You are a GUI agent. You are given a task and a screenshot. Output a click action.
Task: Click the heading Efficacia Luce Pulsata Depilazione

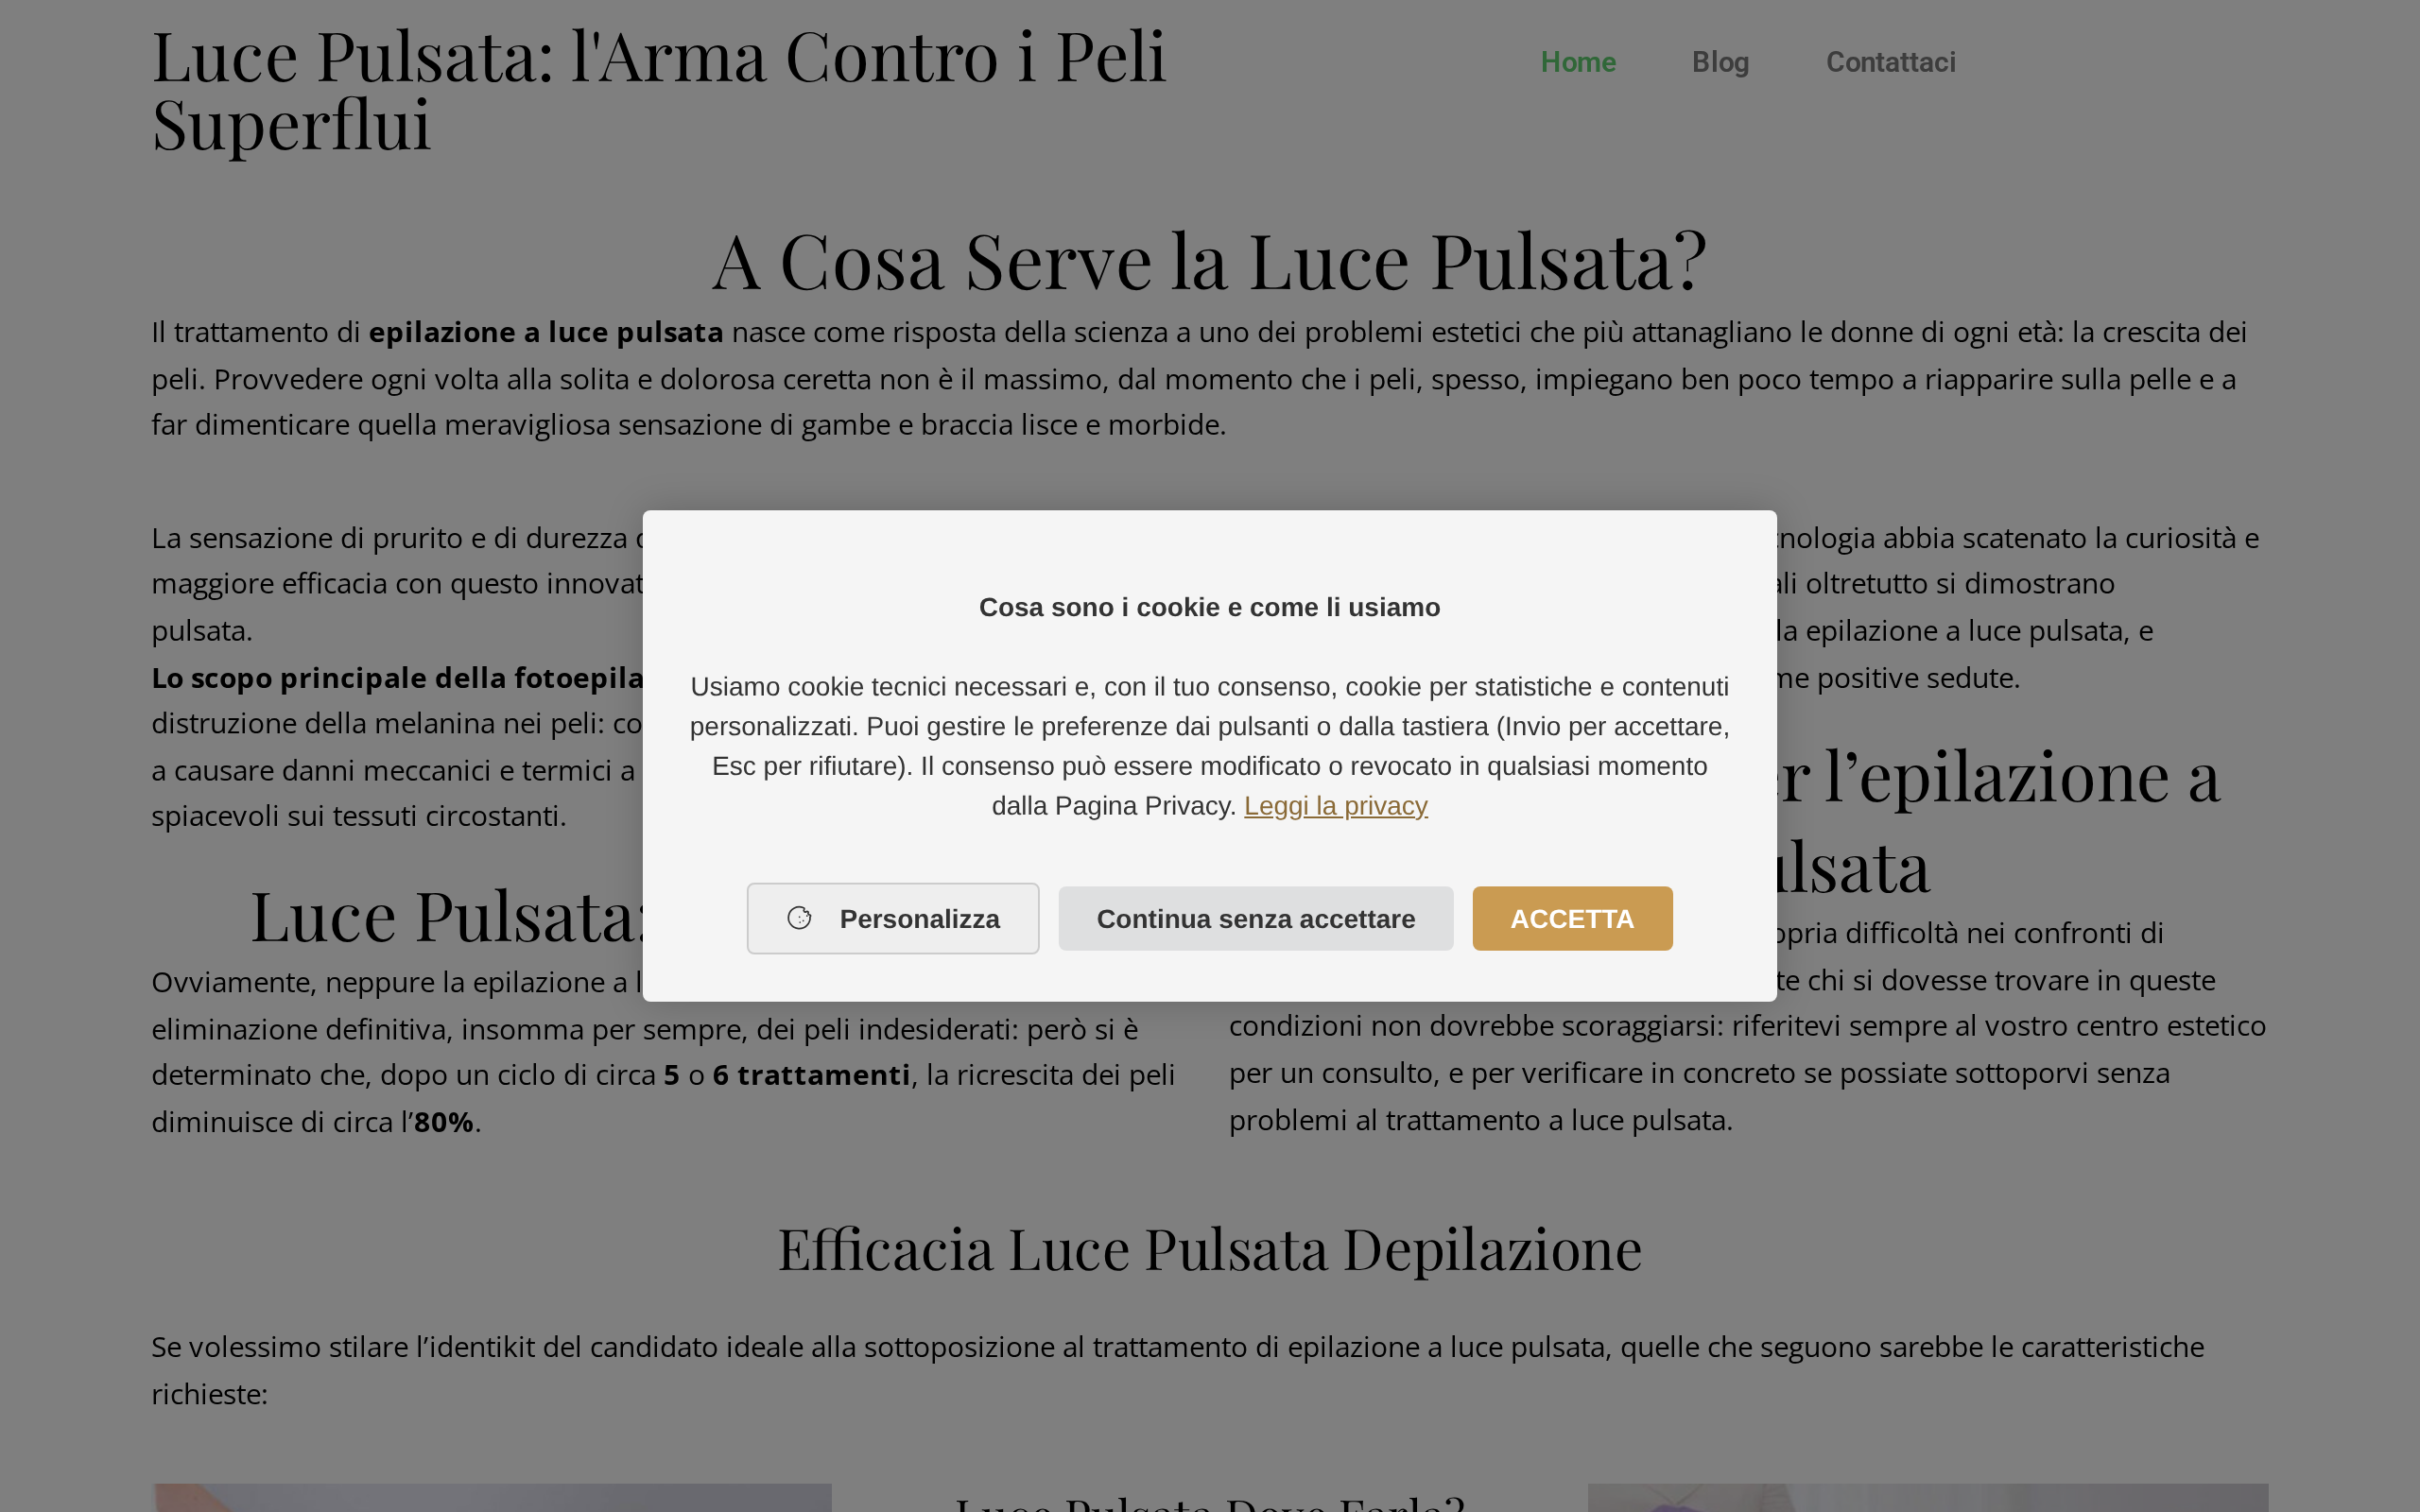[1209, 1249]
